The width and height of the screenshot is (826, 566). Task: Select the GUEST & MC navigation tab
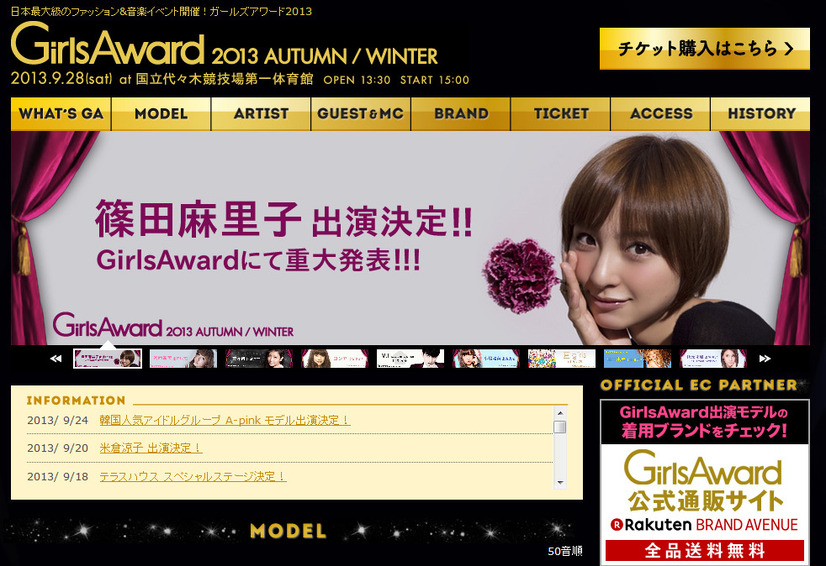[x=361, y=114]
